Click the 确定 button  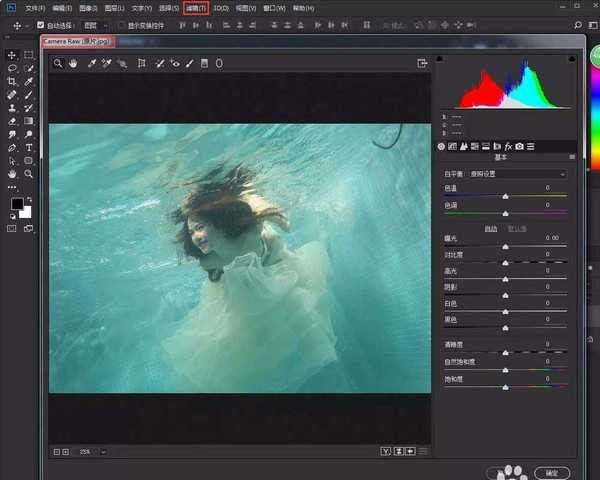(x=552, y=472)
